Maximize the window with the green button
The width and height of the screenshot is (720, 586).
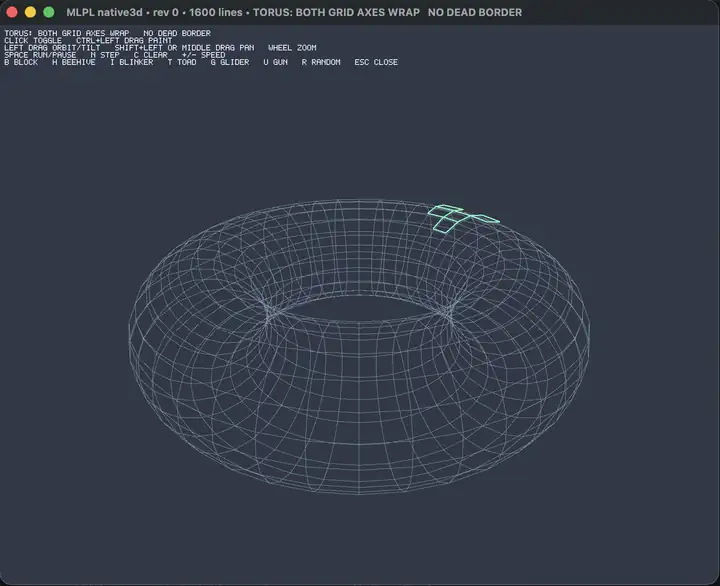point(49,12)
